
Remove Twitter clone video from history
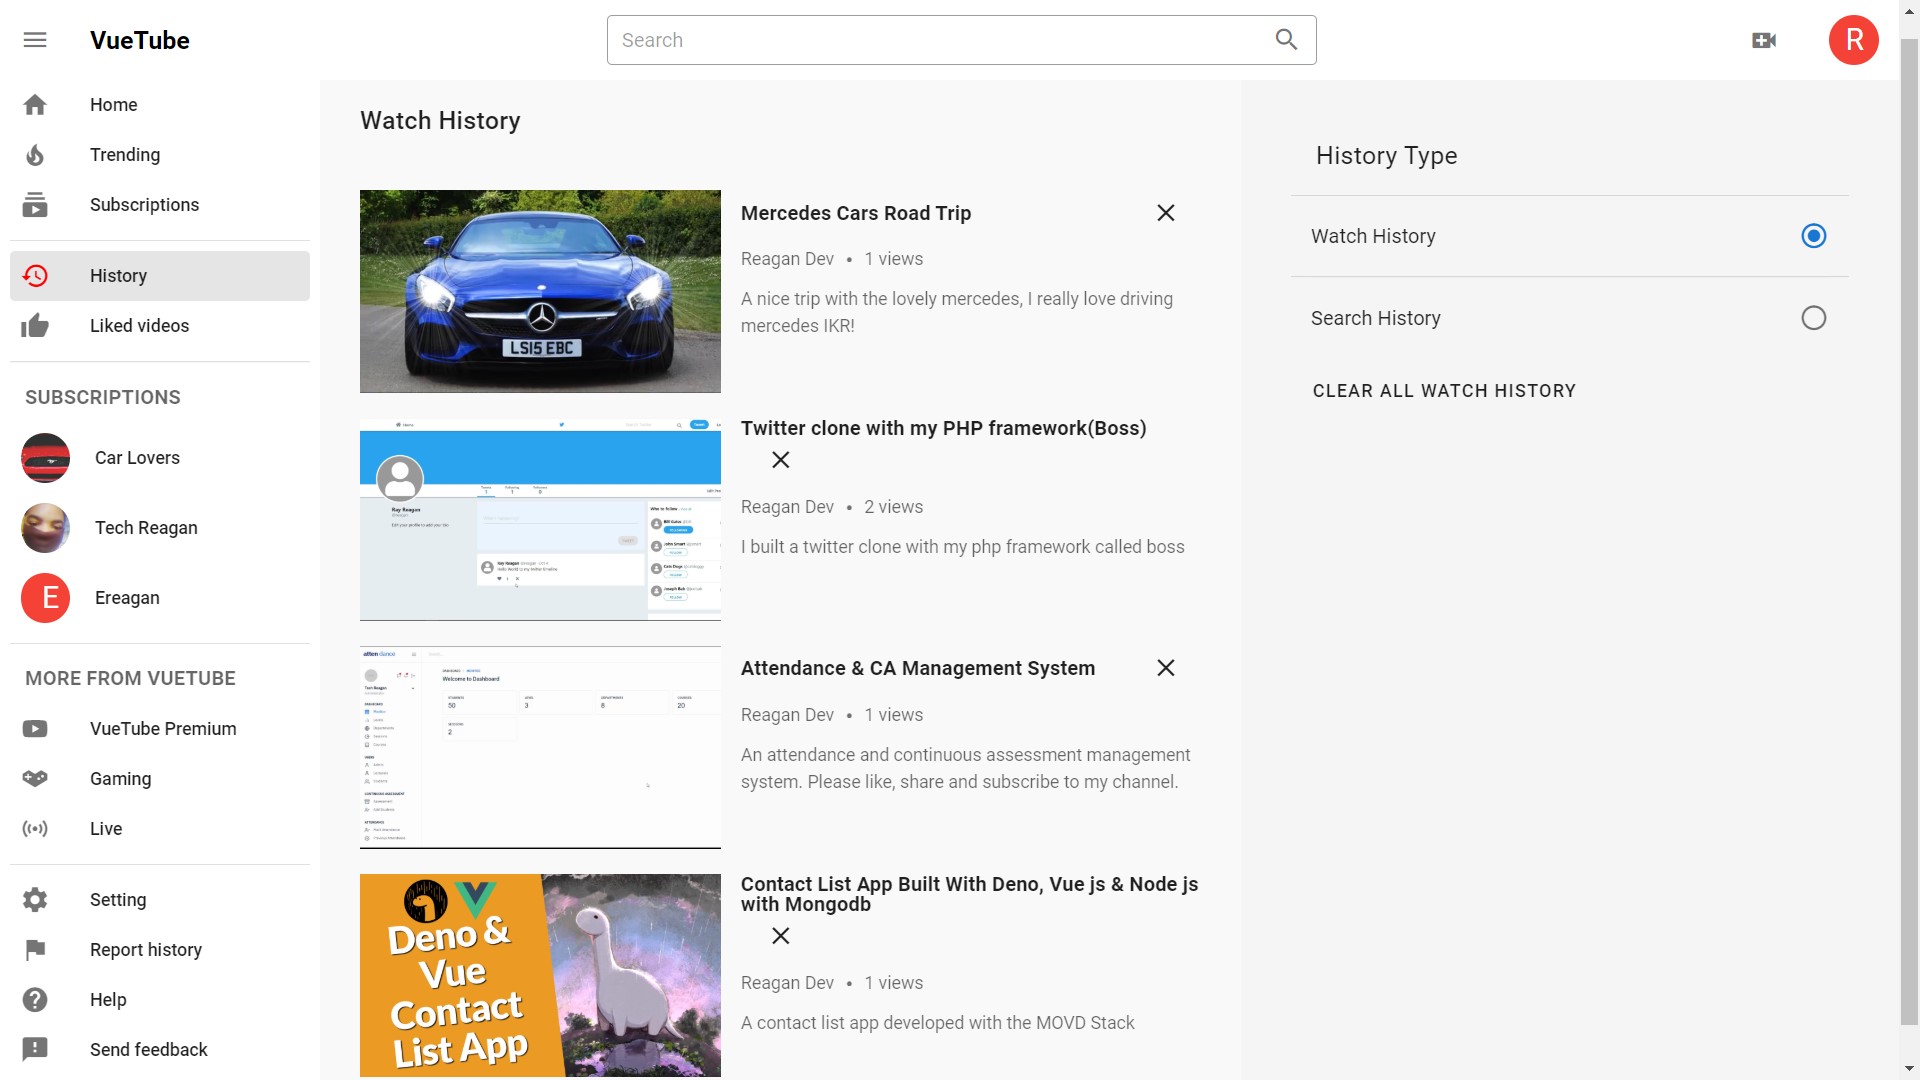[781, 460]
